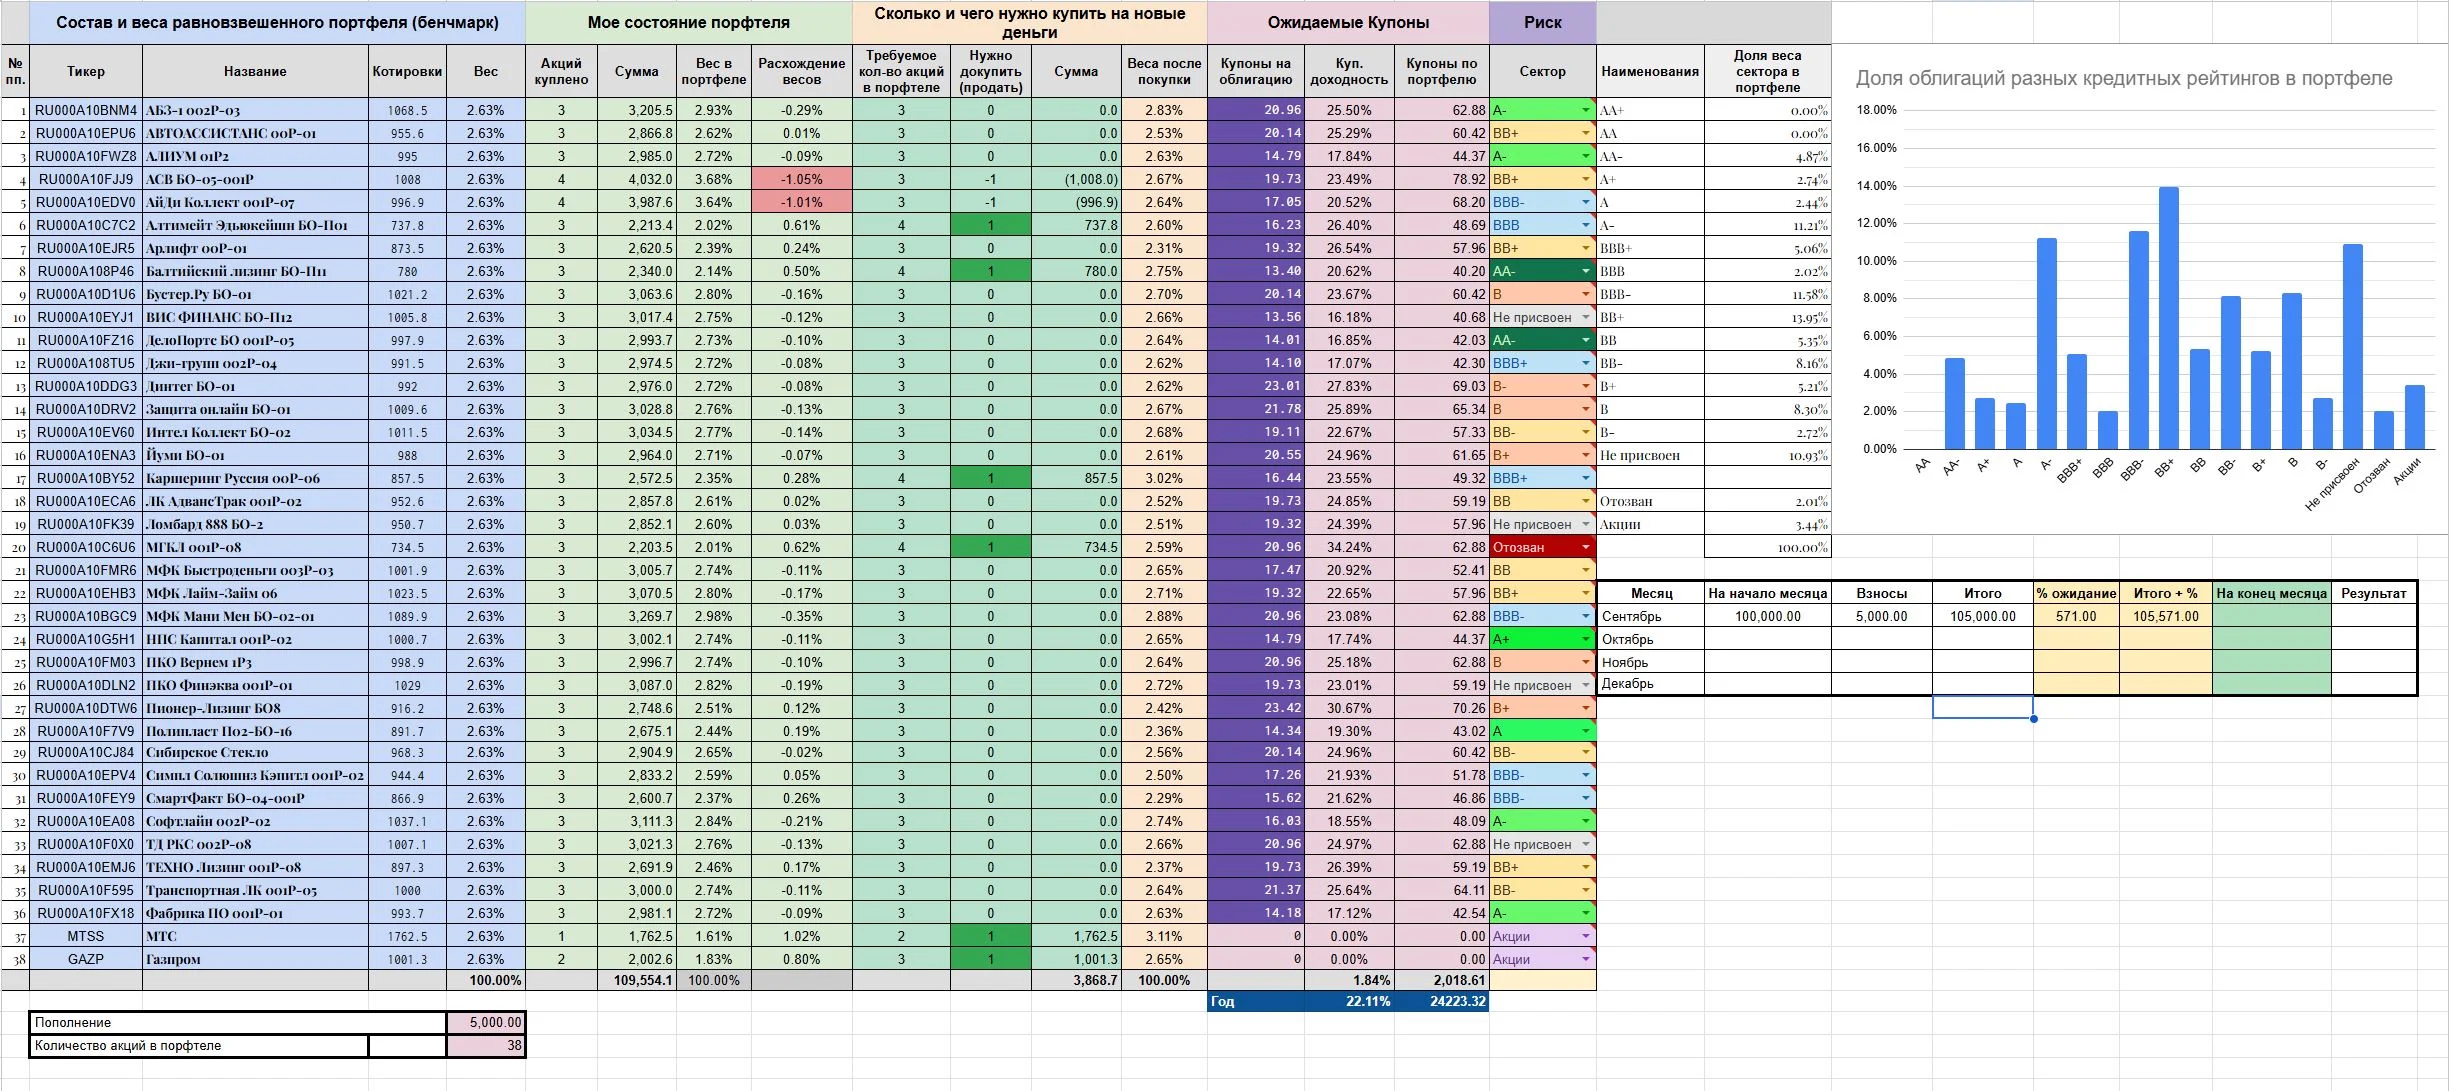Select the GAZP ticker cell
The image size is (2449, 1091).
(86, 959)
